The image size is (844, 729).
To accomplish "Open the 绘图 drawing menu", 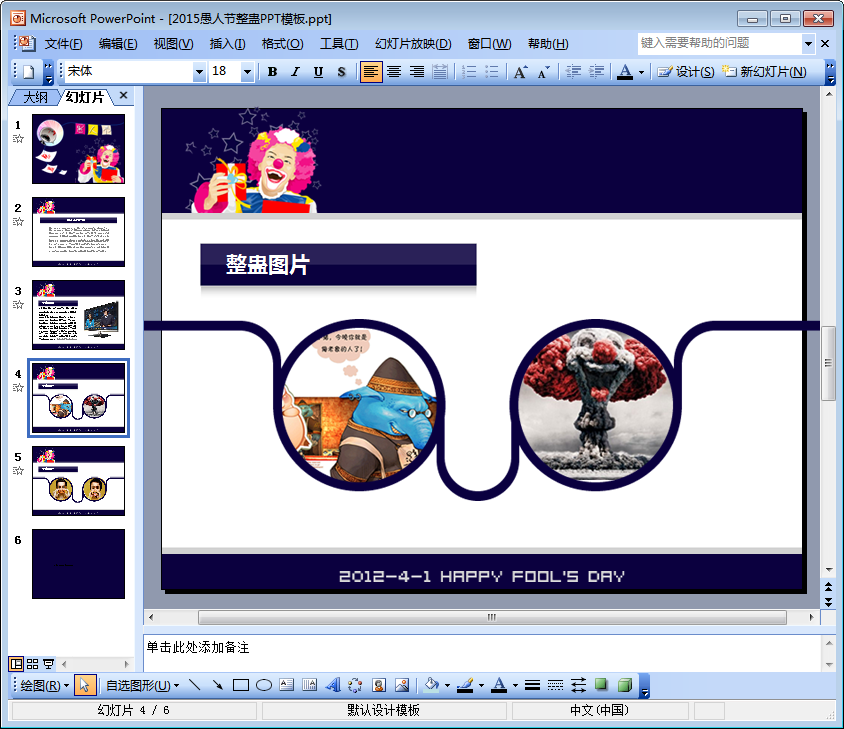I will (44, 685).
